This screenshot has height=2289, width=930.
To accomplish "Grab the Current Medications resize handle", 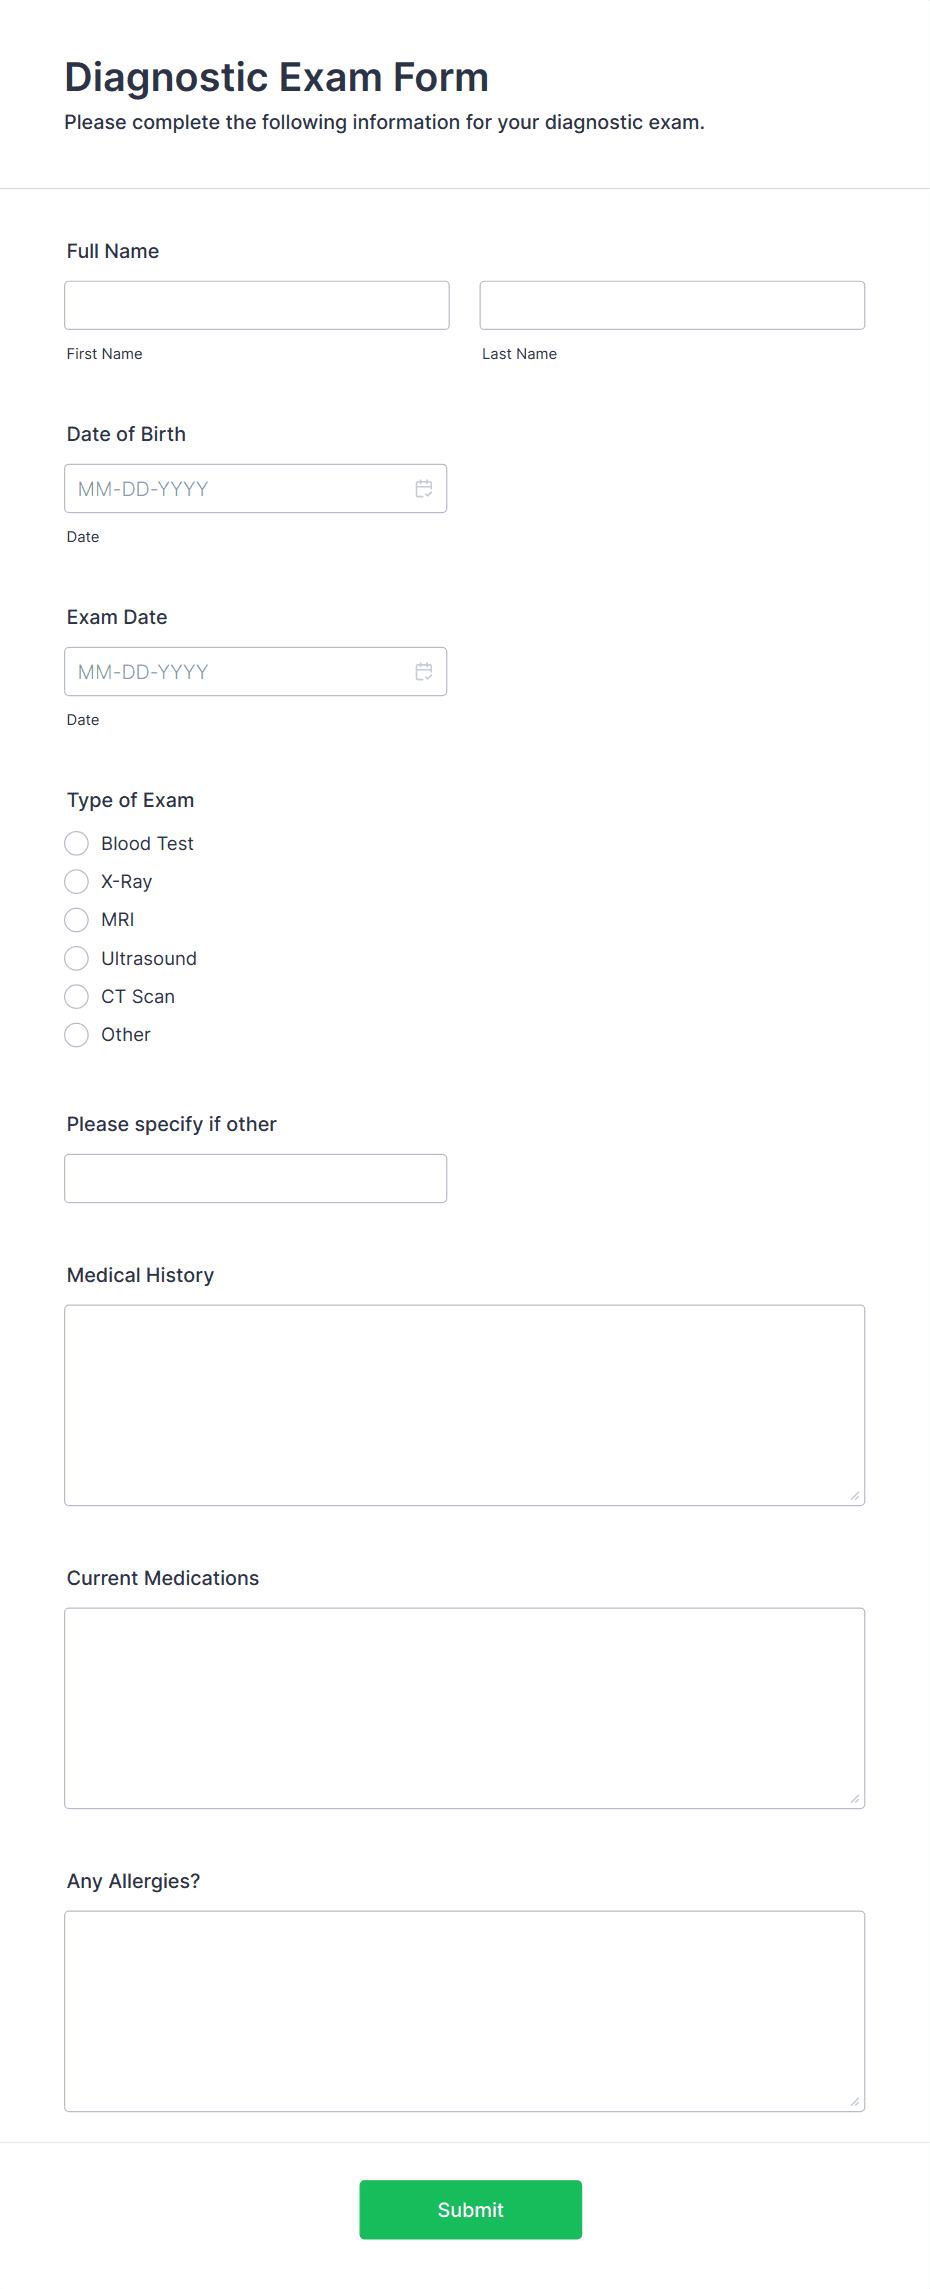I will [x=855, y=1799].
